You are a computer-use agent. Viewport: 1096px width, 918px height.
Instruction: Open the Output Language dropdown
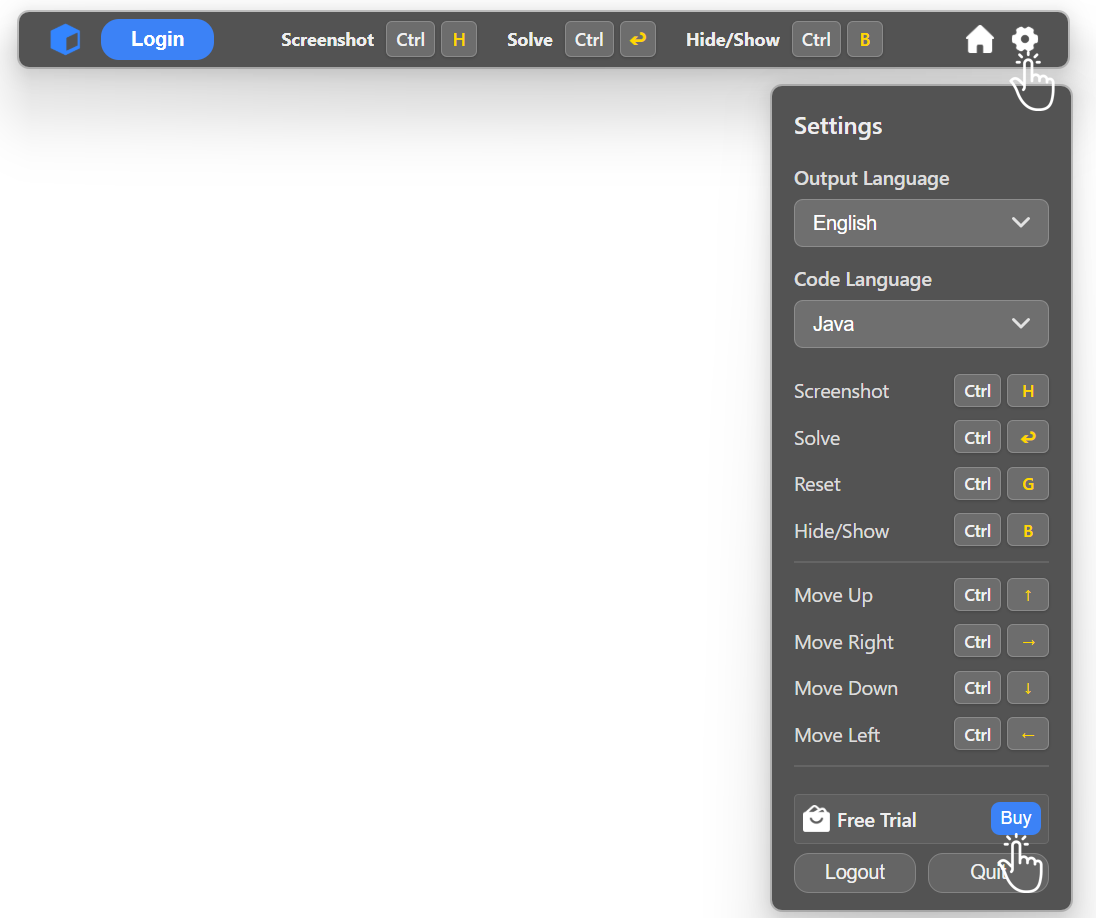click(920, 223)
